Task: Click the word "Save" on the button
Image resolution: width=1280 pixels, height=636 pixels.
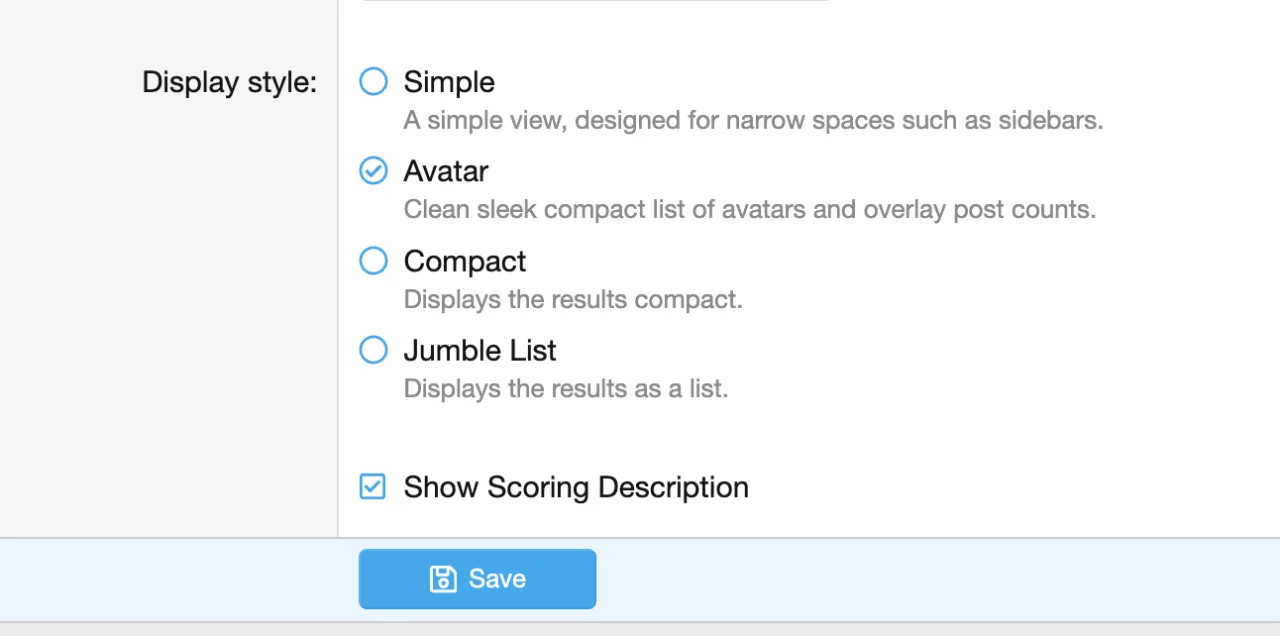Action: click(x=497, y=579)
